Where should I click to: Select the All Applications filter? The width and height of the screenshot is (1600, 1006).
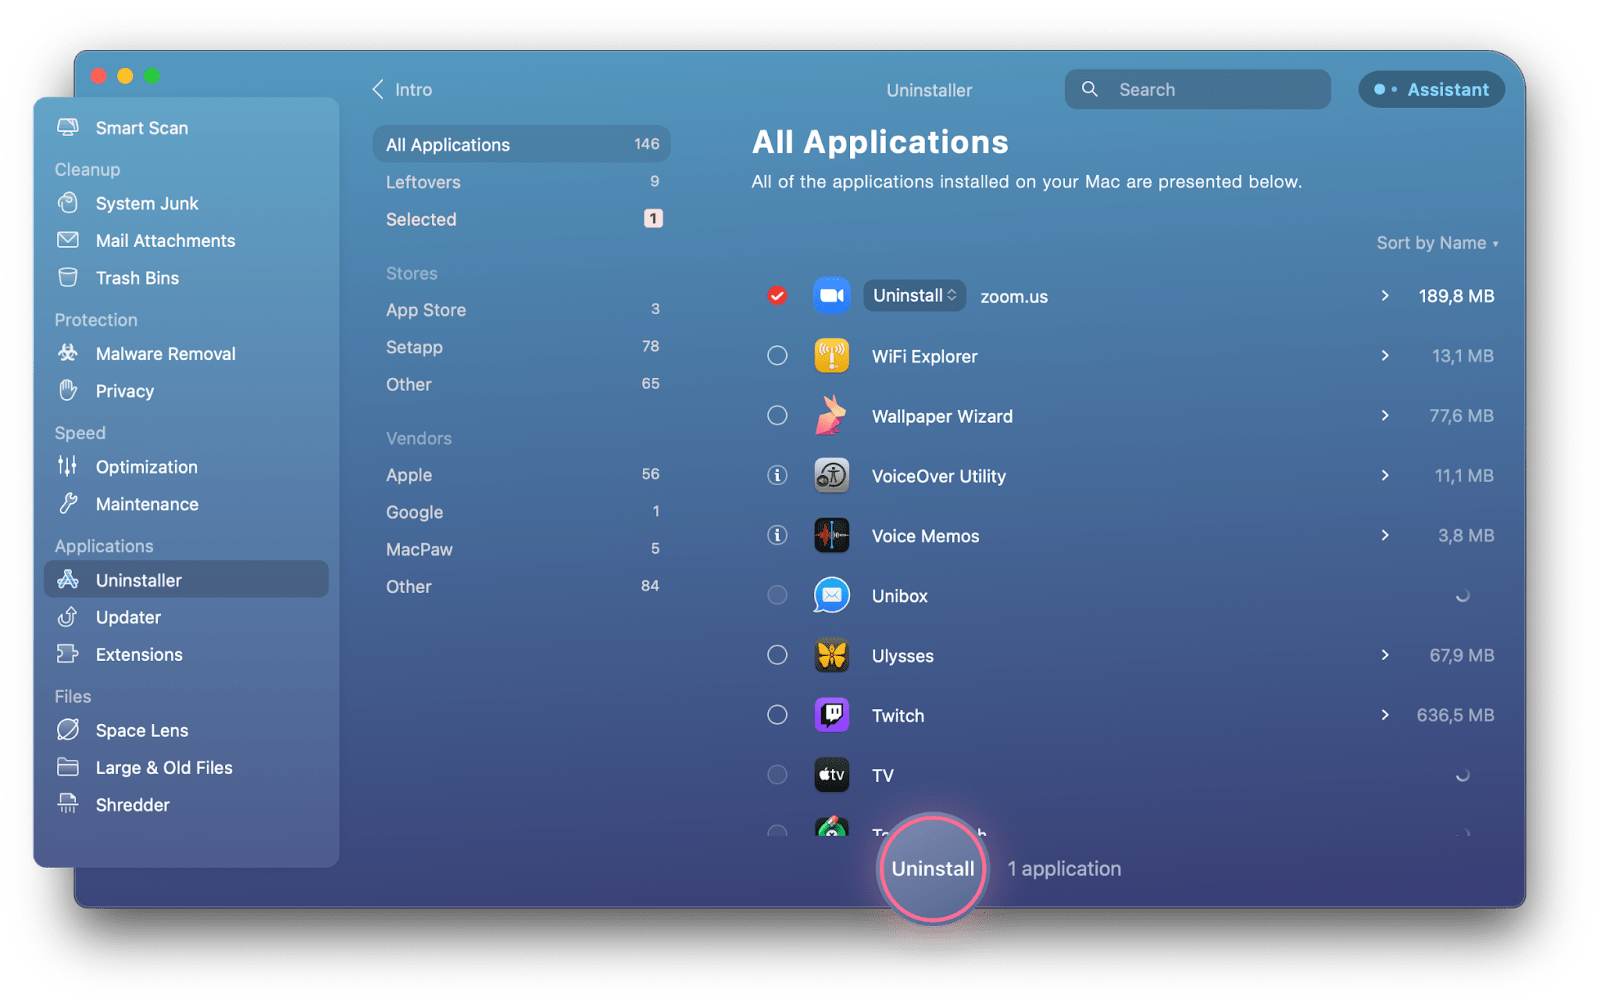[521, 144]
